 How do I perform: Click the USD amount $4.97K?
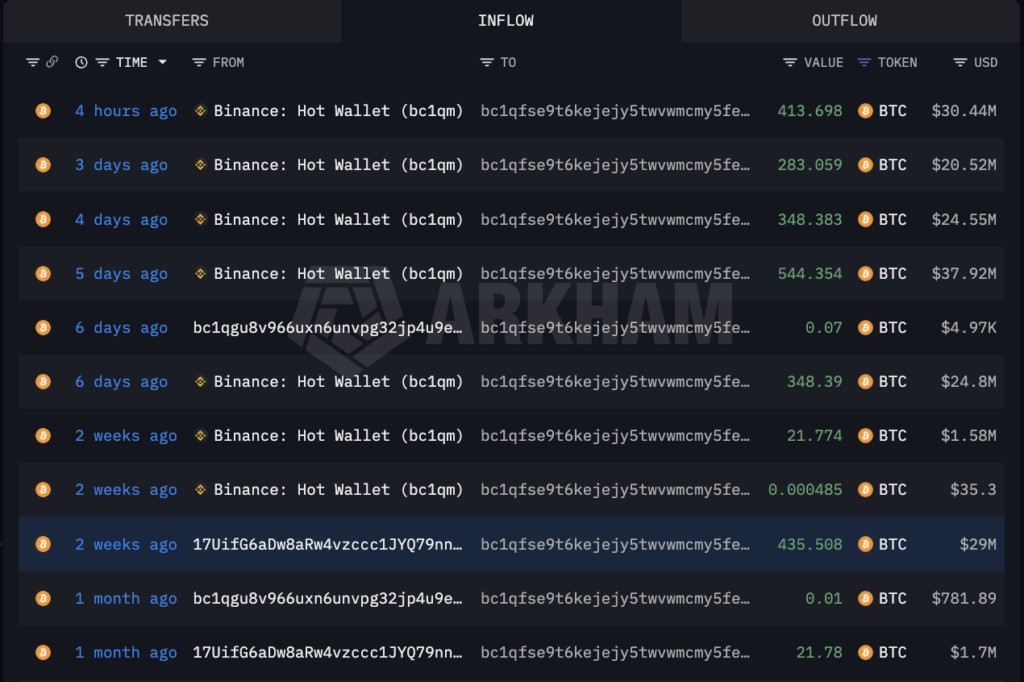coord(968,328)
